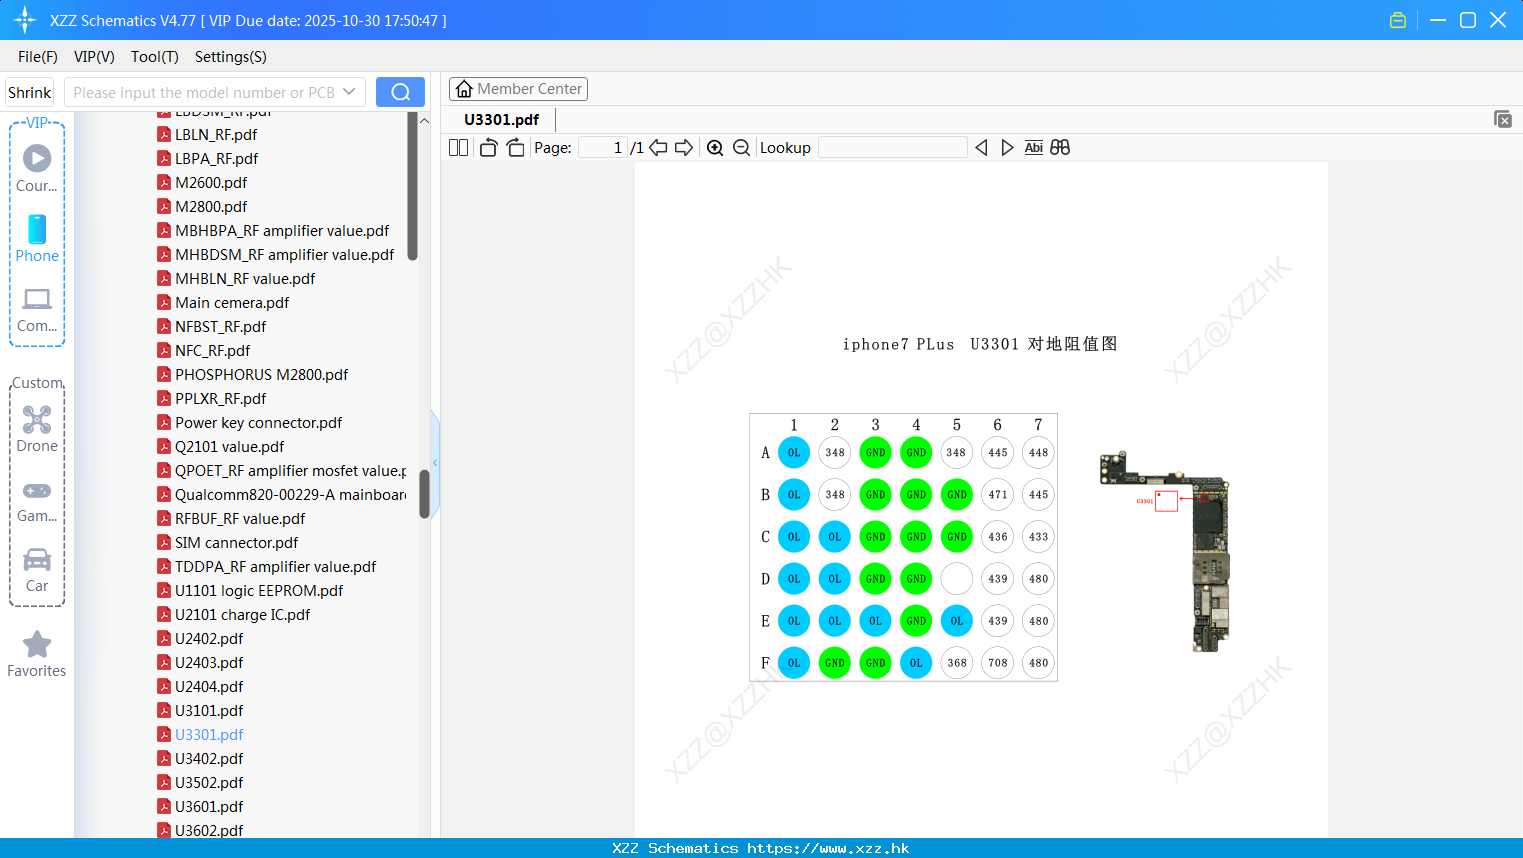This screenshot has height=858, width=1523.
Task: Open U3101.pdf
Action: click(x=200, y=710)
